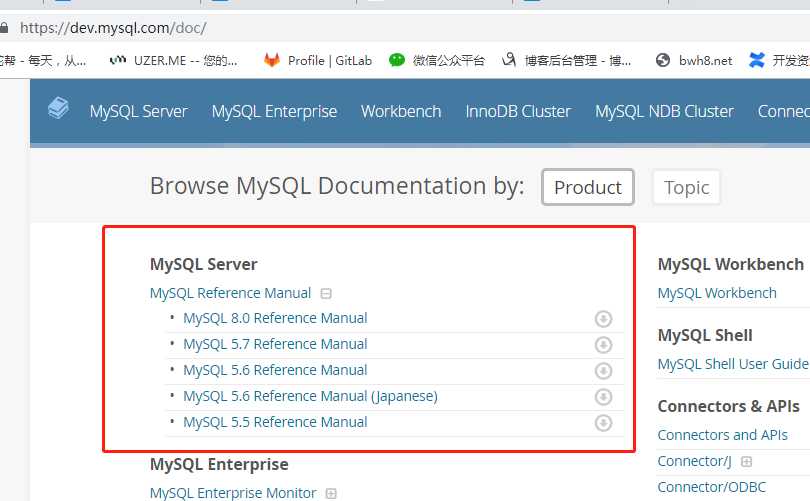This screenshot has height=501, width=810.
Task: Click the padlock icon in address bar
Action: (x=4, y=27)
